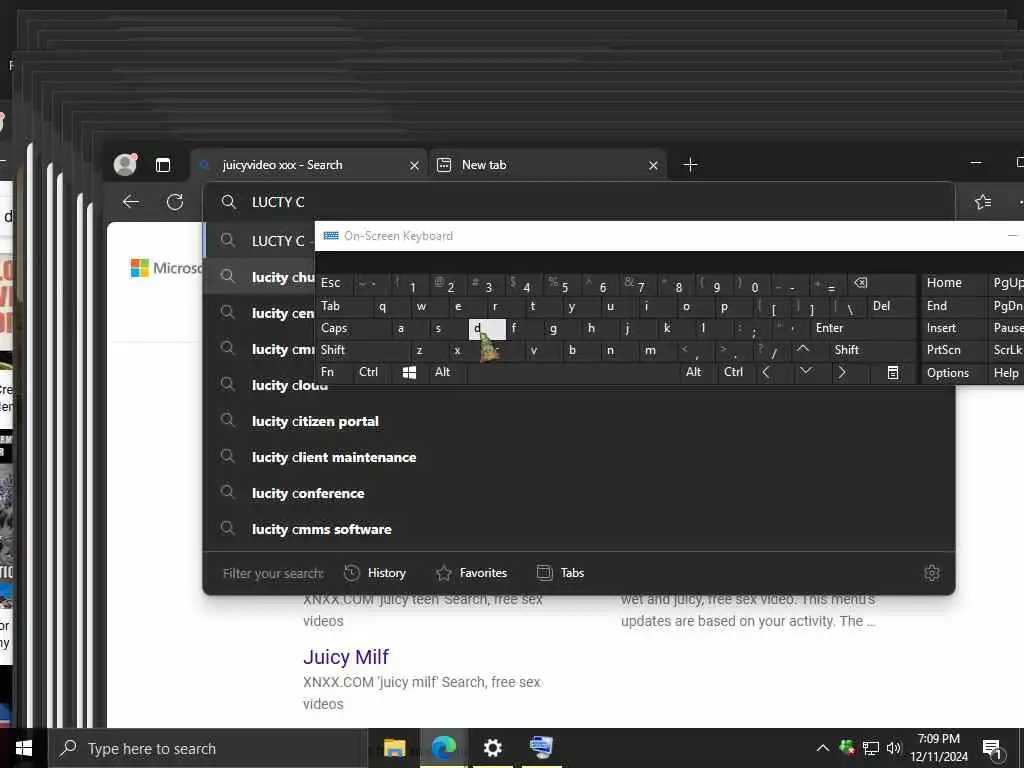Viewport: 1024px width, 768px height.
Task: Click the Help key on On-Screen Keyboard
Action: click(x=1006, y=372)
